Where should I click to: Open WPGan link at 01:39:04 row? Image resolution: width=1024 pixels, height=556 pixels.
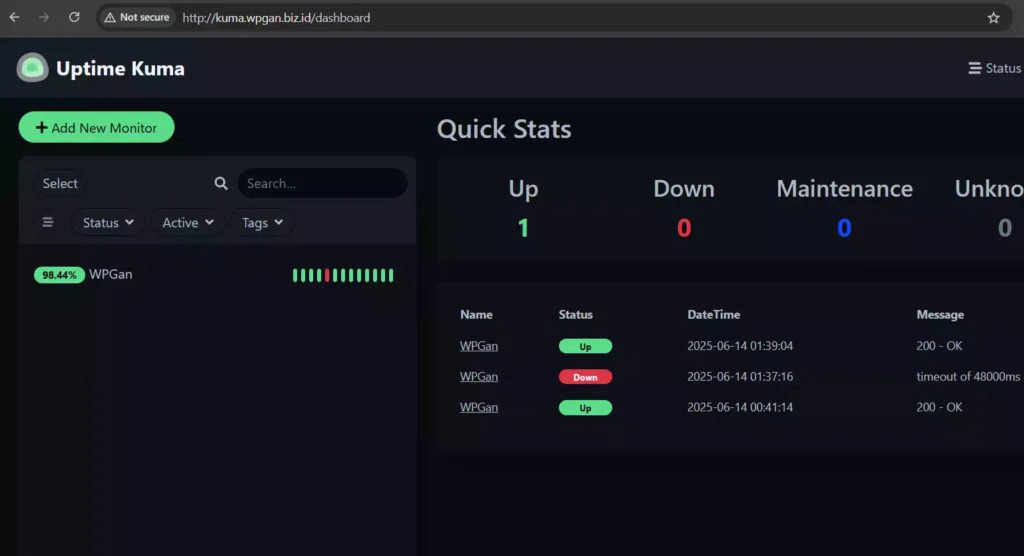[x=479, y=346]
